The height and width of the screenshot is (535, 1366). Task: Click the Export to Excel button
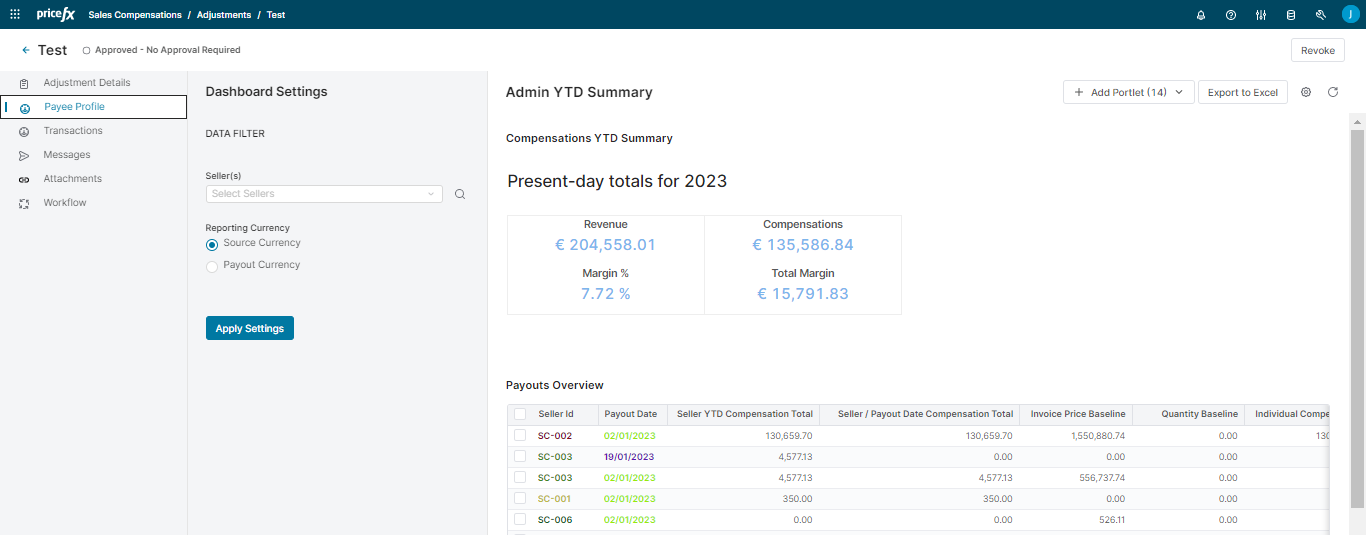1242,92
